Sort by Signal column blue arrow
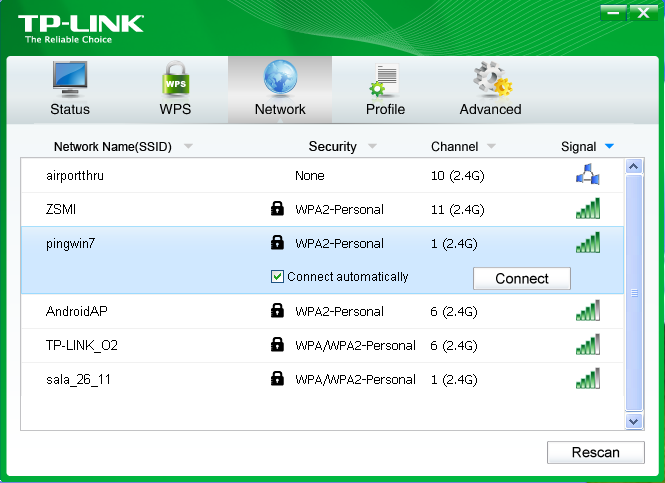The height and width of the screenshot is (483, 665). pos(609,146)
